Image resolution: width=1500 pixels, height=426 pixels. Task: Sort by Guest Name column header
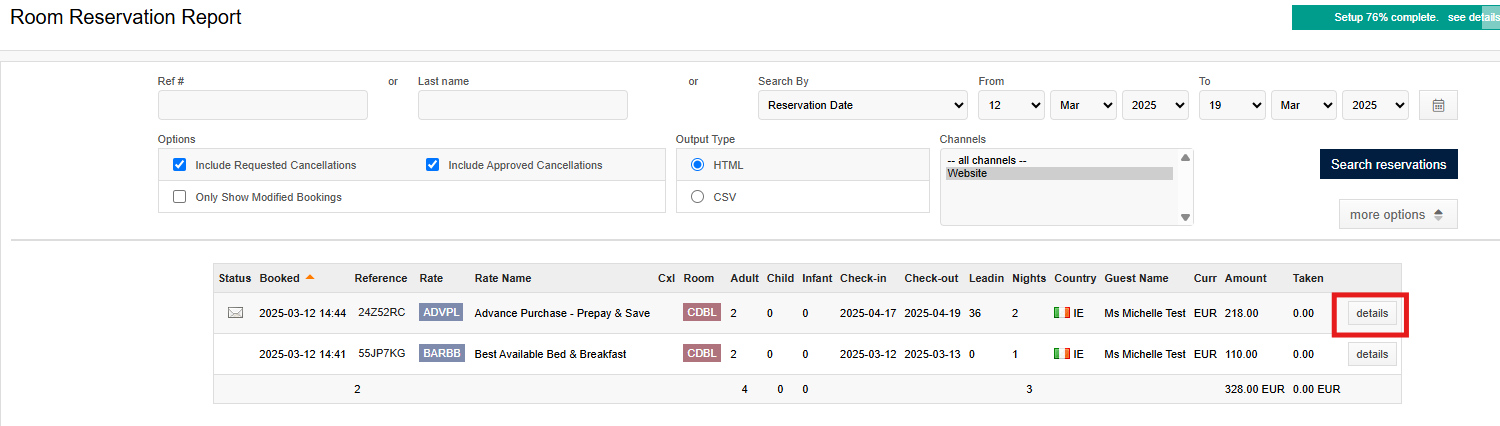click(x=1137, y=278)
